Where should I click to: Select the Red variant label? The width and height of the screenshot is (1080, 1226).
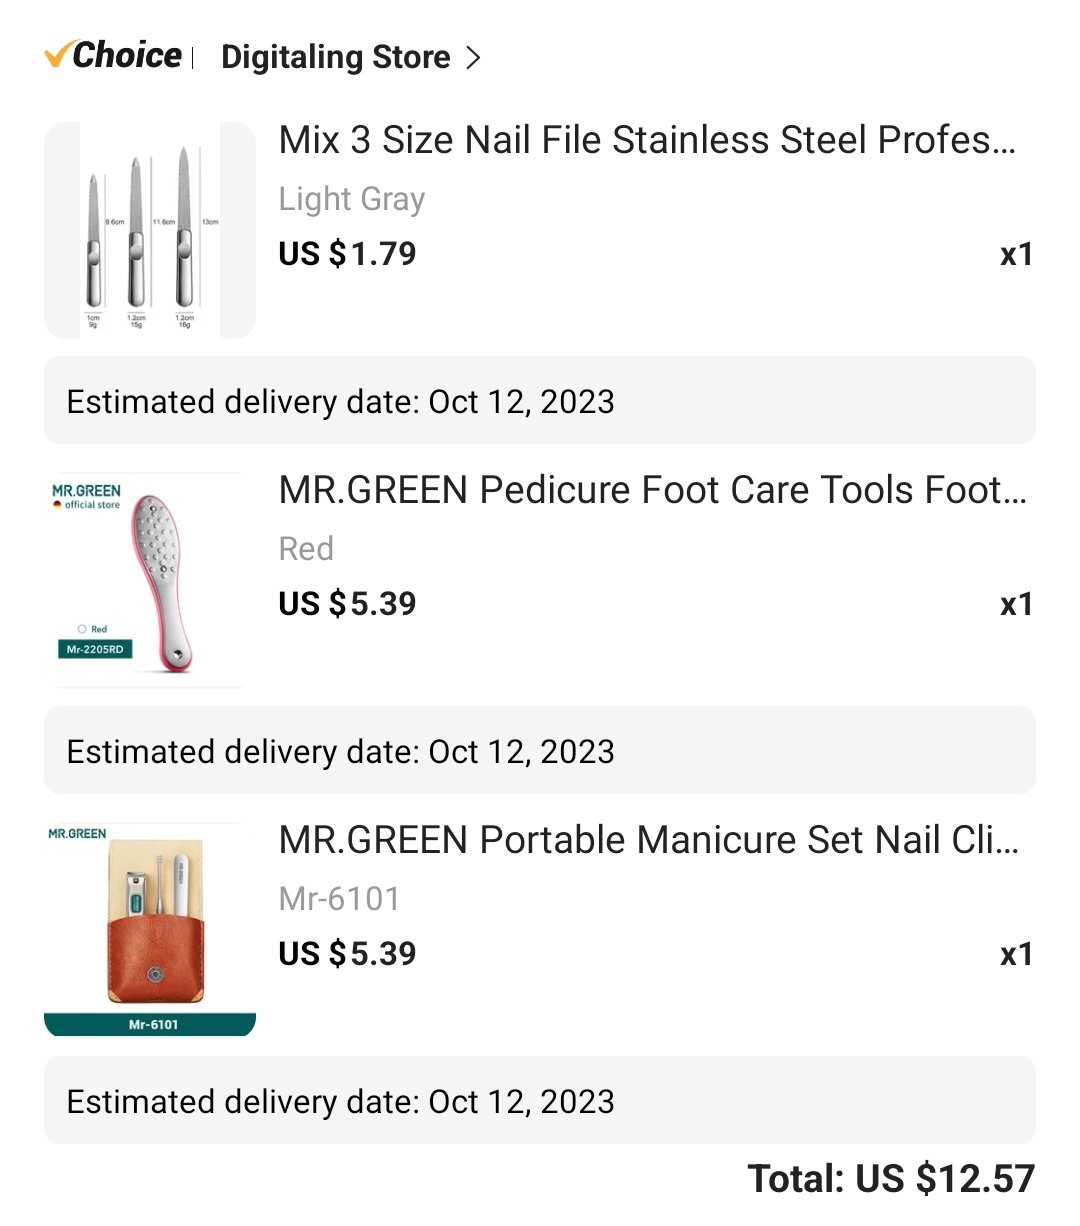306,549
